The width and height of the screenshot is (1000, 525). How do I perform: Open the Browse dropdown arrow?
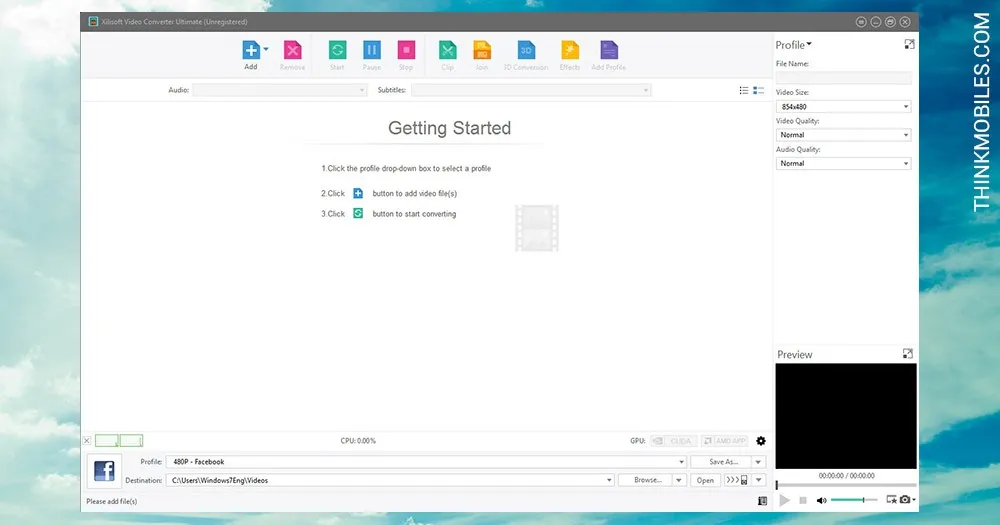tap(679, 480)
